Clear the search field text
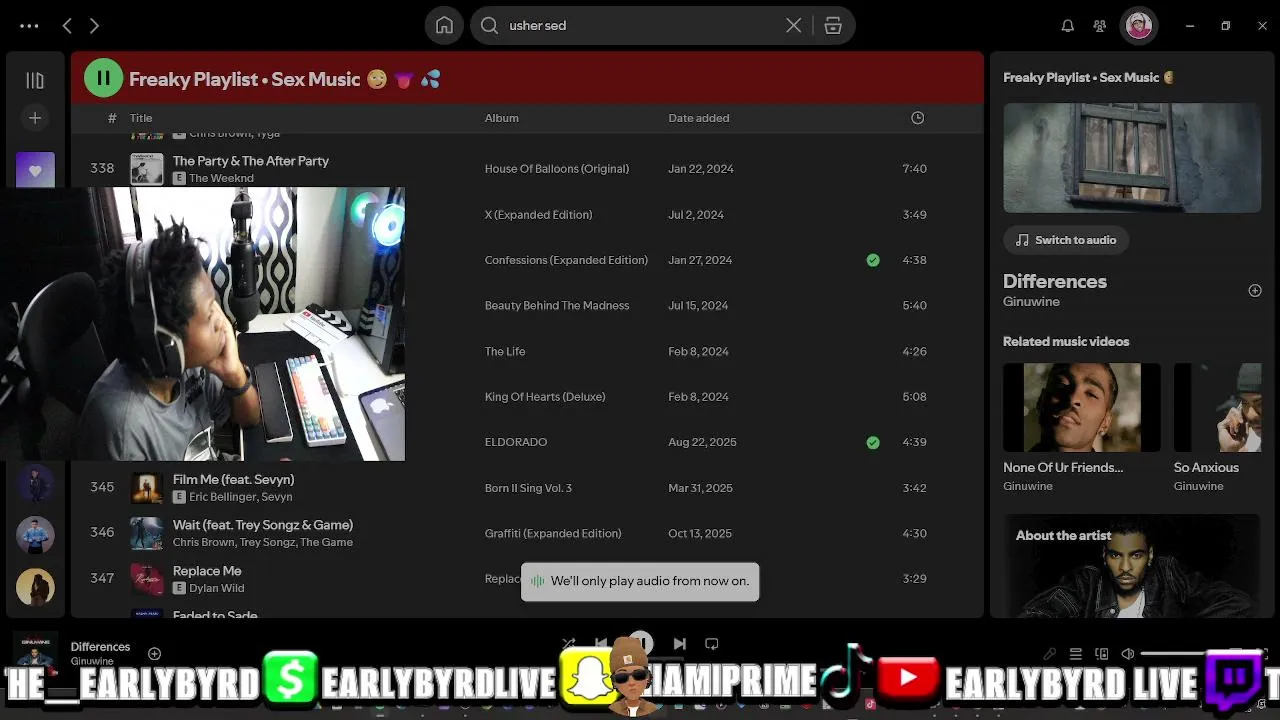Viewport: 1280px width, 720px height. click(793, 26)
